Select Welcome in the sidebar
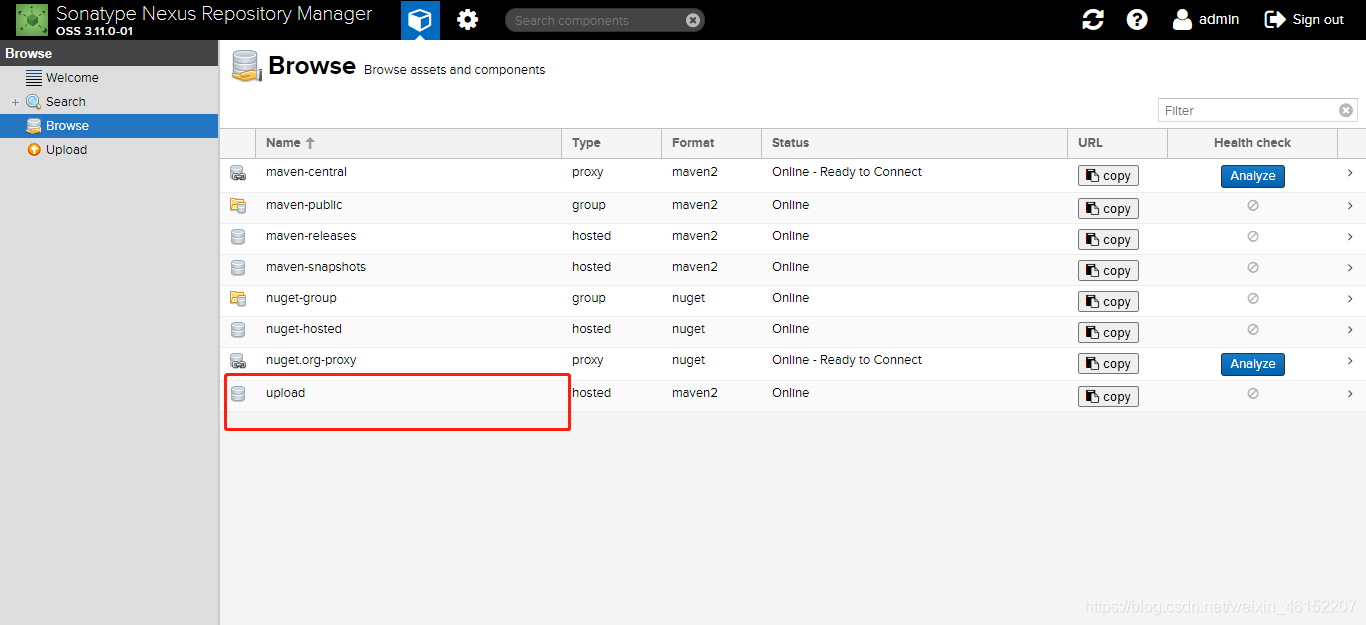The height and width of the screenshot is (625, 1366). click(x=109, y=78)
